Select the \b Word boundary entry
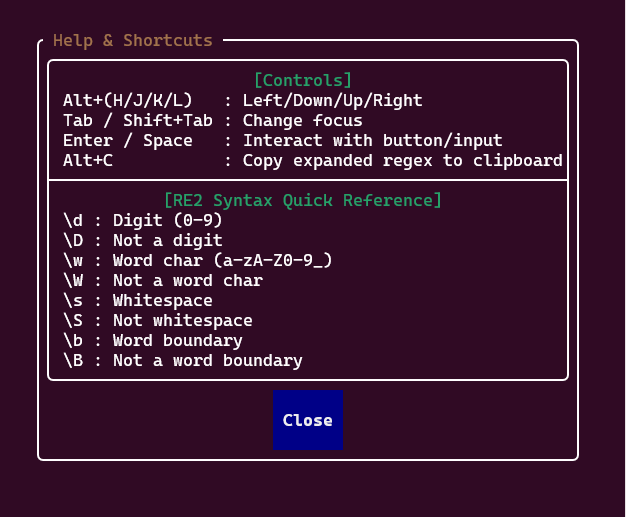The image size is (626, 518). coord(153,340)
